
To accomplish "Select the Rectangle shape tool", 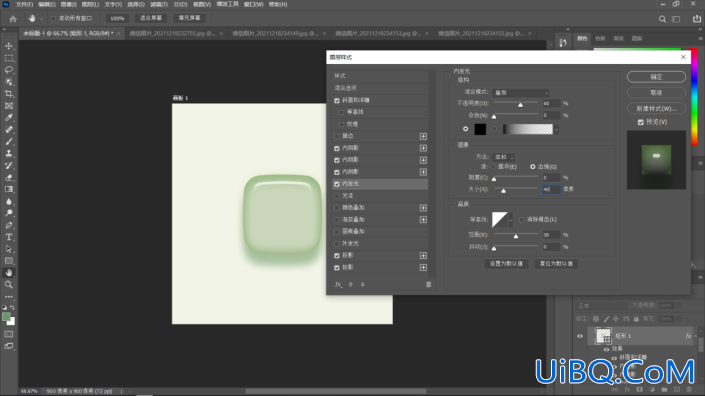I will (x=9, y=261).
